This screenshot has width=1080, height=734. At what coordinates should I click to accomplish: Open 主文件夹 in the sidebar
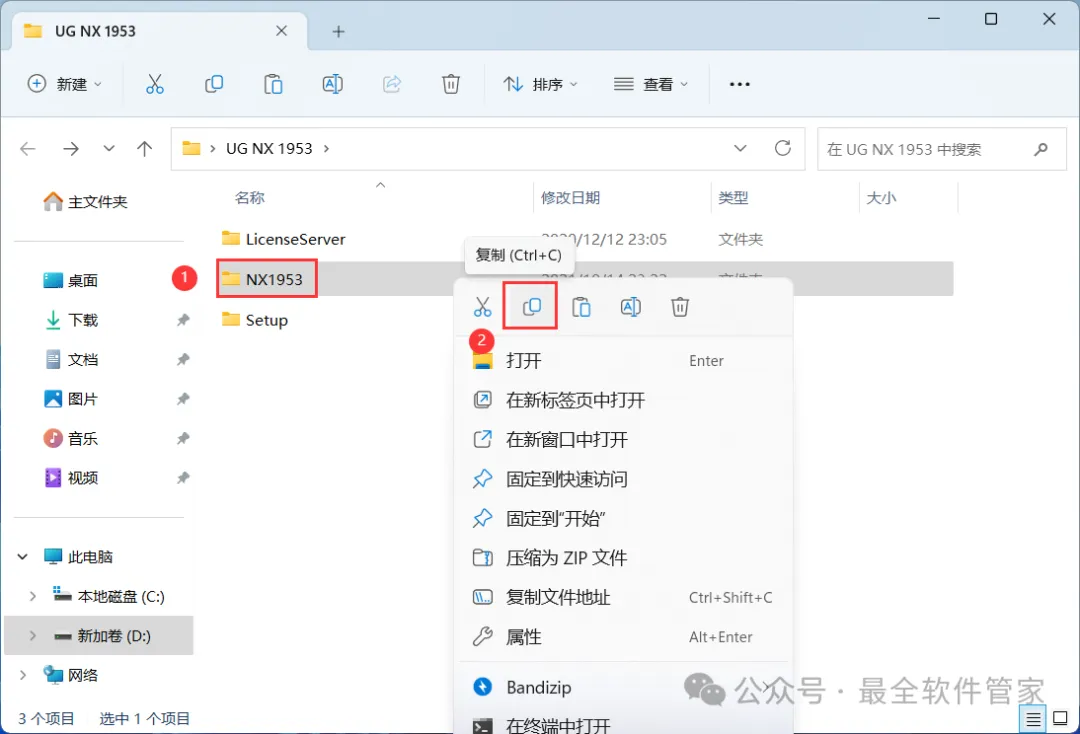[x=85, y=202]
